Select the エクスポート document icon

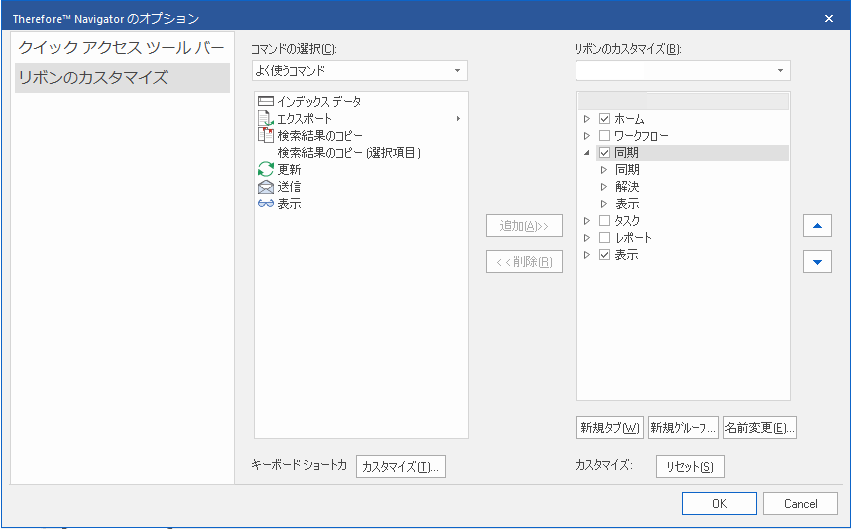[265, 118]
